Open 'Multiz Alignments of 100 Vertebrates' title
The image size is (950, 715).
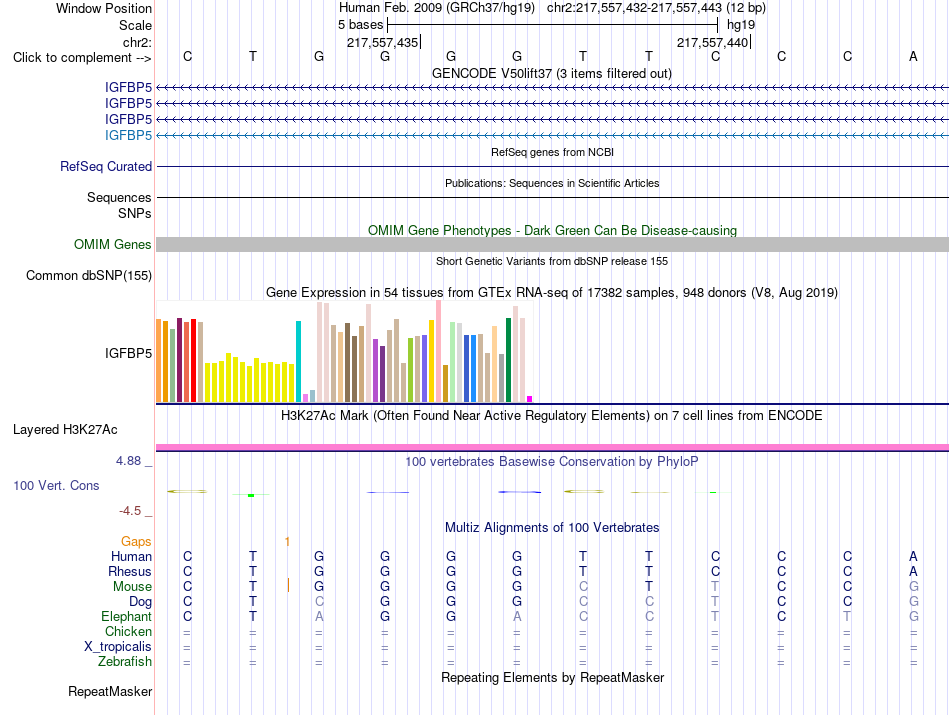[552, 528]
